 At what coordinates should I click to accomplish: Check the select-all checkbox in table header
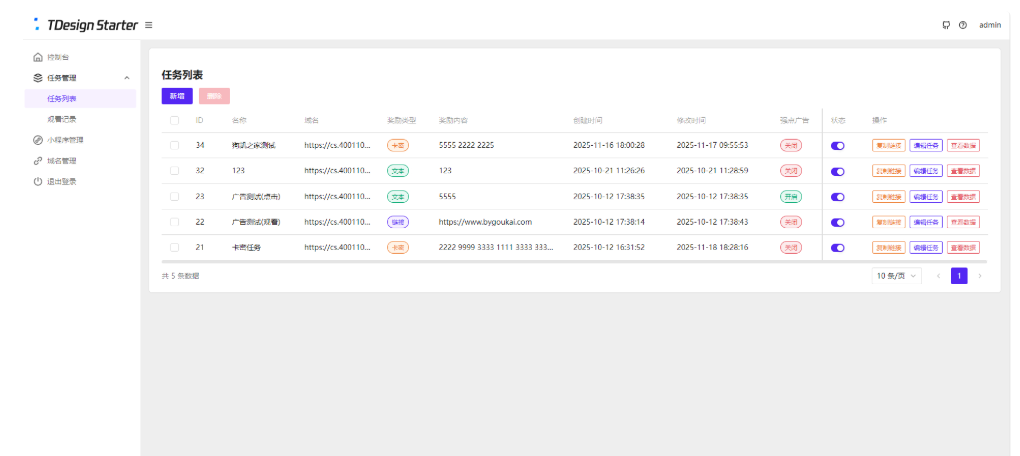[x=175, y=120]
